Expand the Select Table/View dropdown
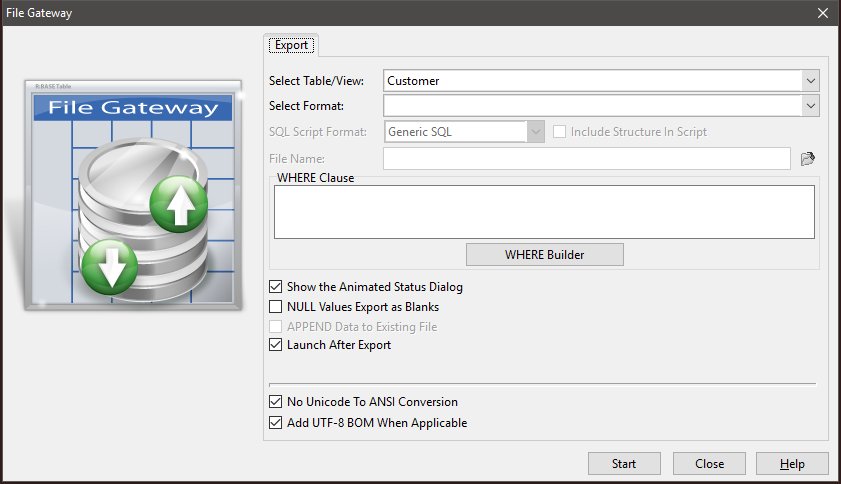 pyautogui.click(x=810, y=81)
